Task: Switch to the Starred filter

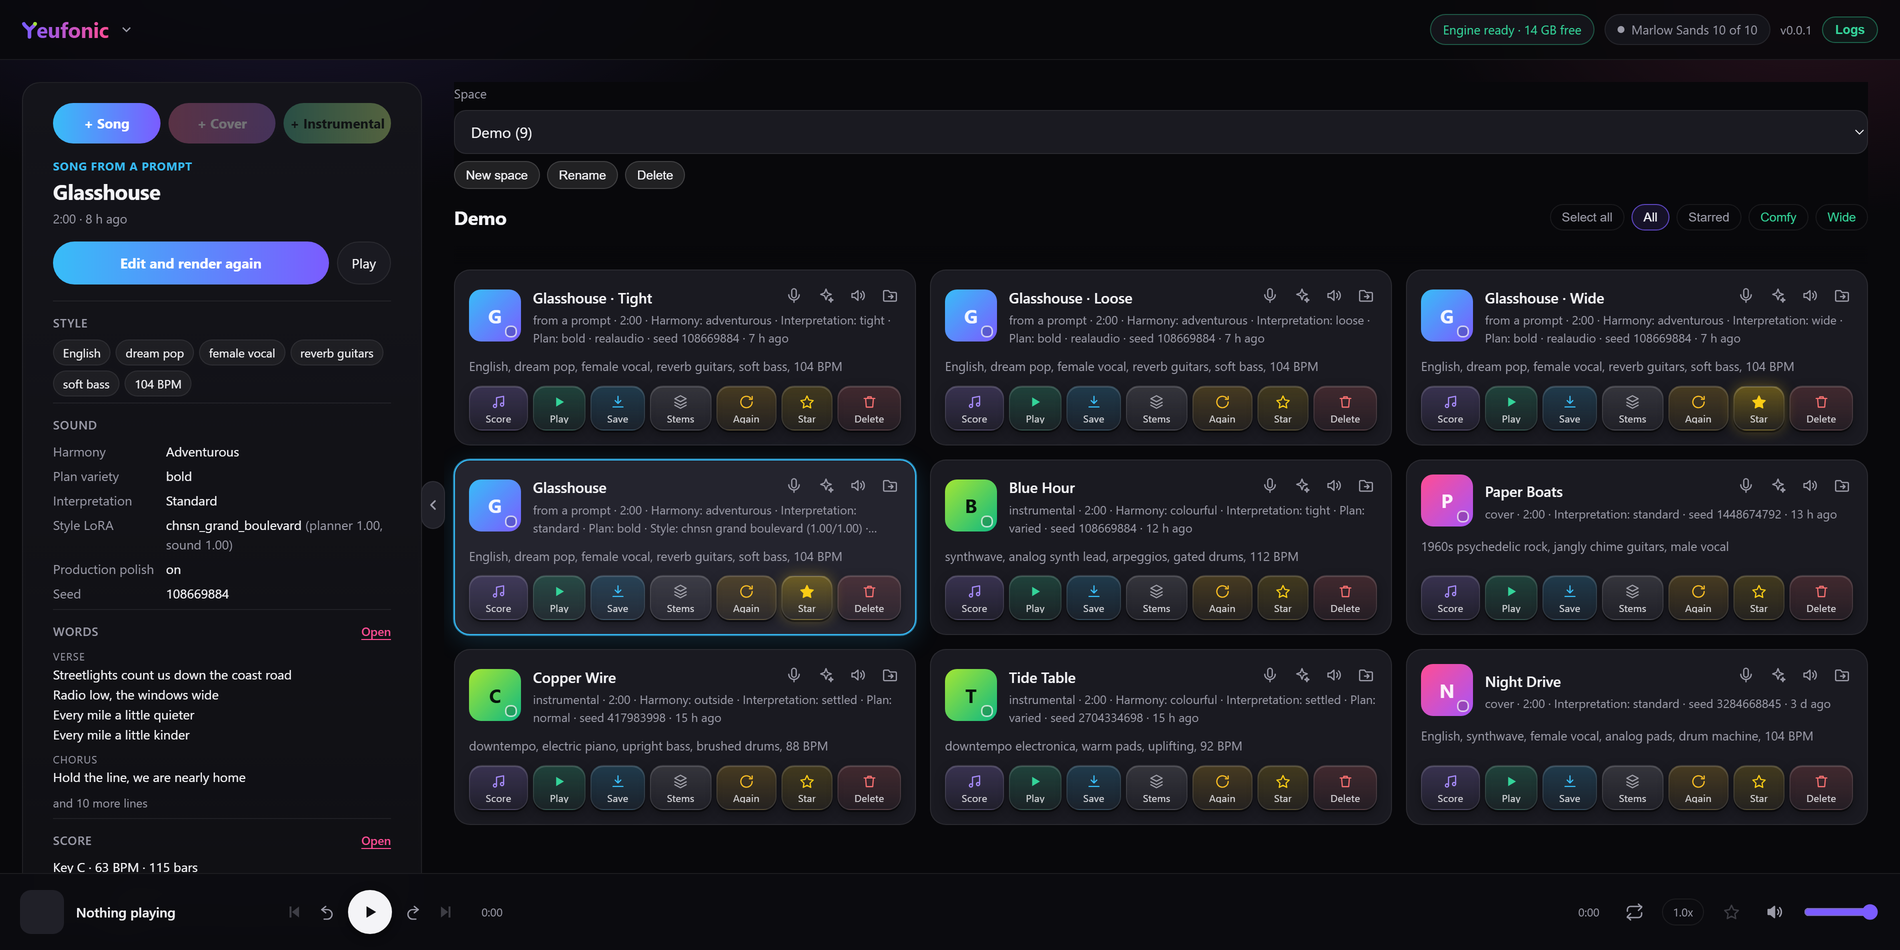Action: [x=1708, y=217]
